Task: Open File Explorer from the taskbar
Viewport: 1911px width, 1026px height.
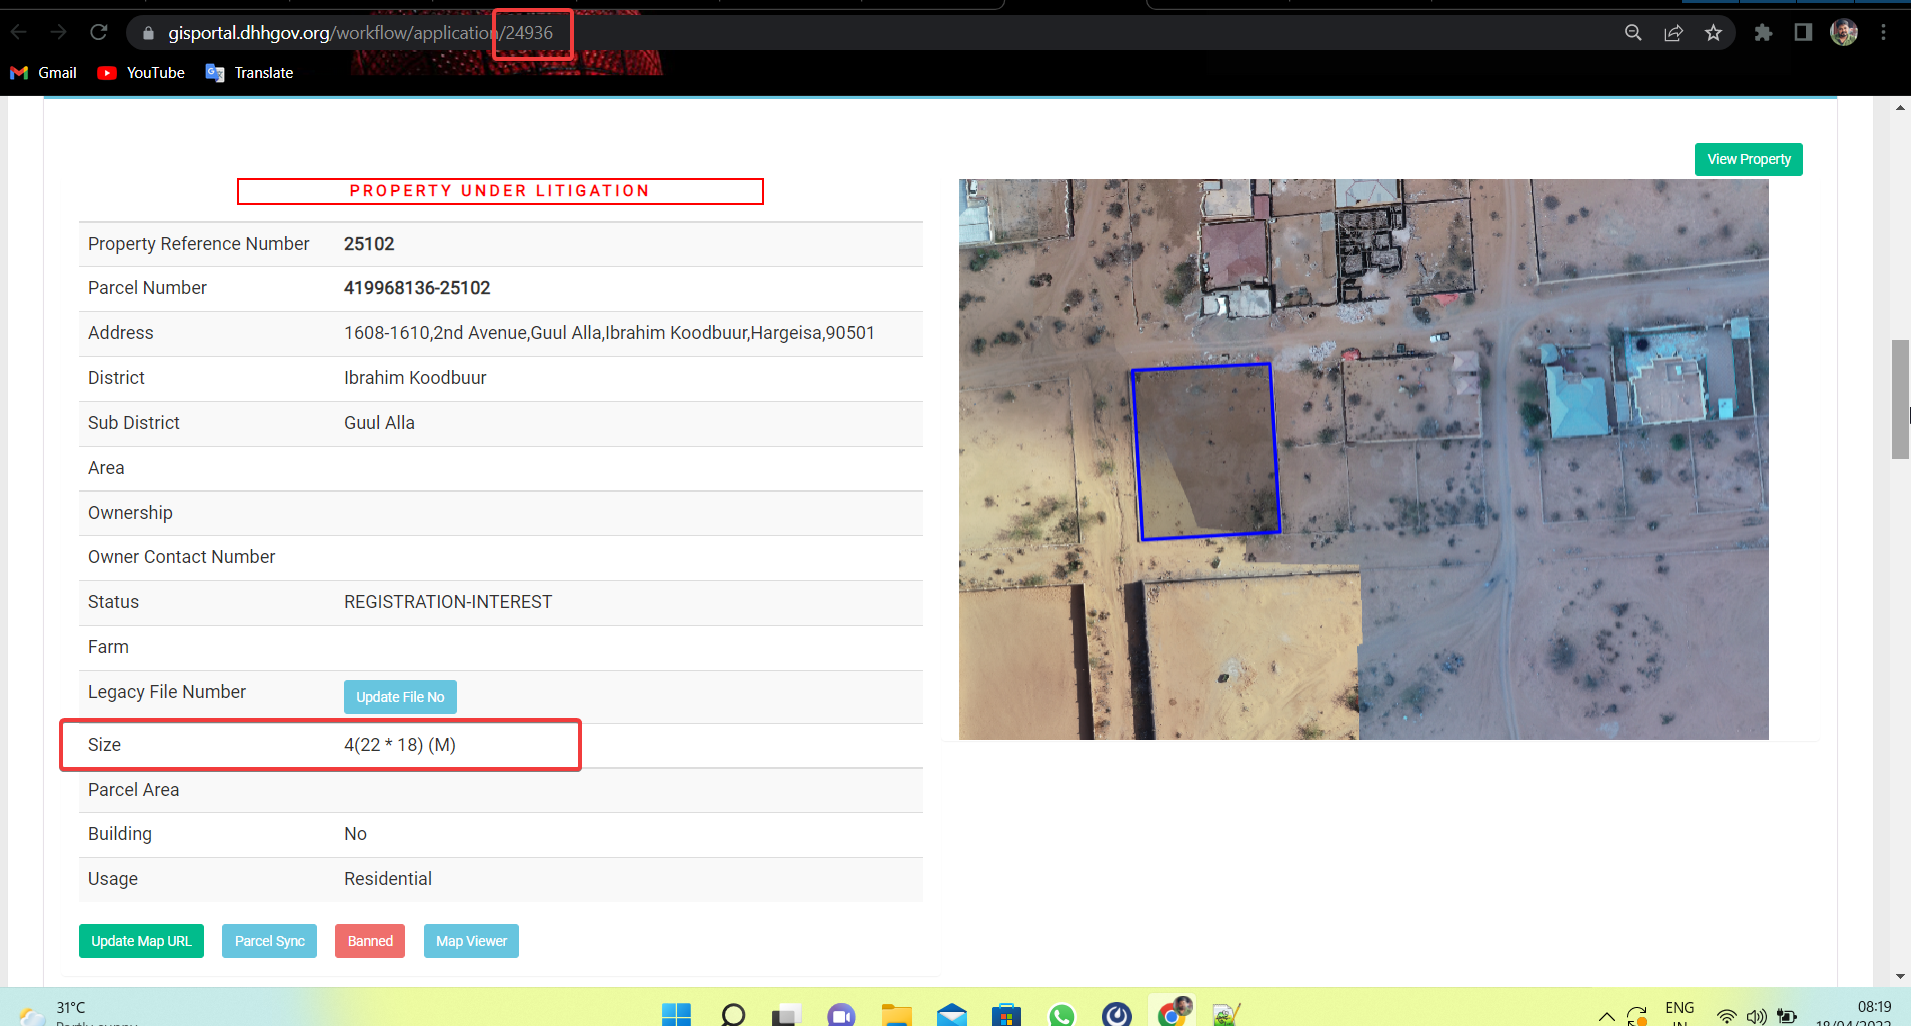Action: point(897,1014)
